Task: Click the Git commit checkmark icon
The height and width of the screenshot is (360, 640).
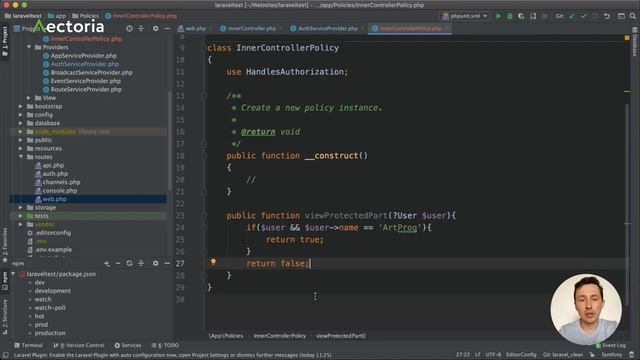Action: pos(584,16)
